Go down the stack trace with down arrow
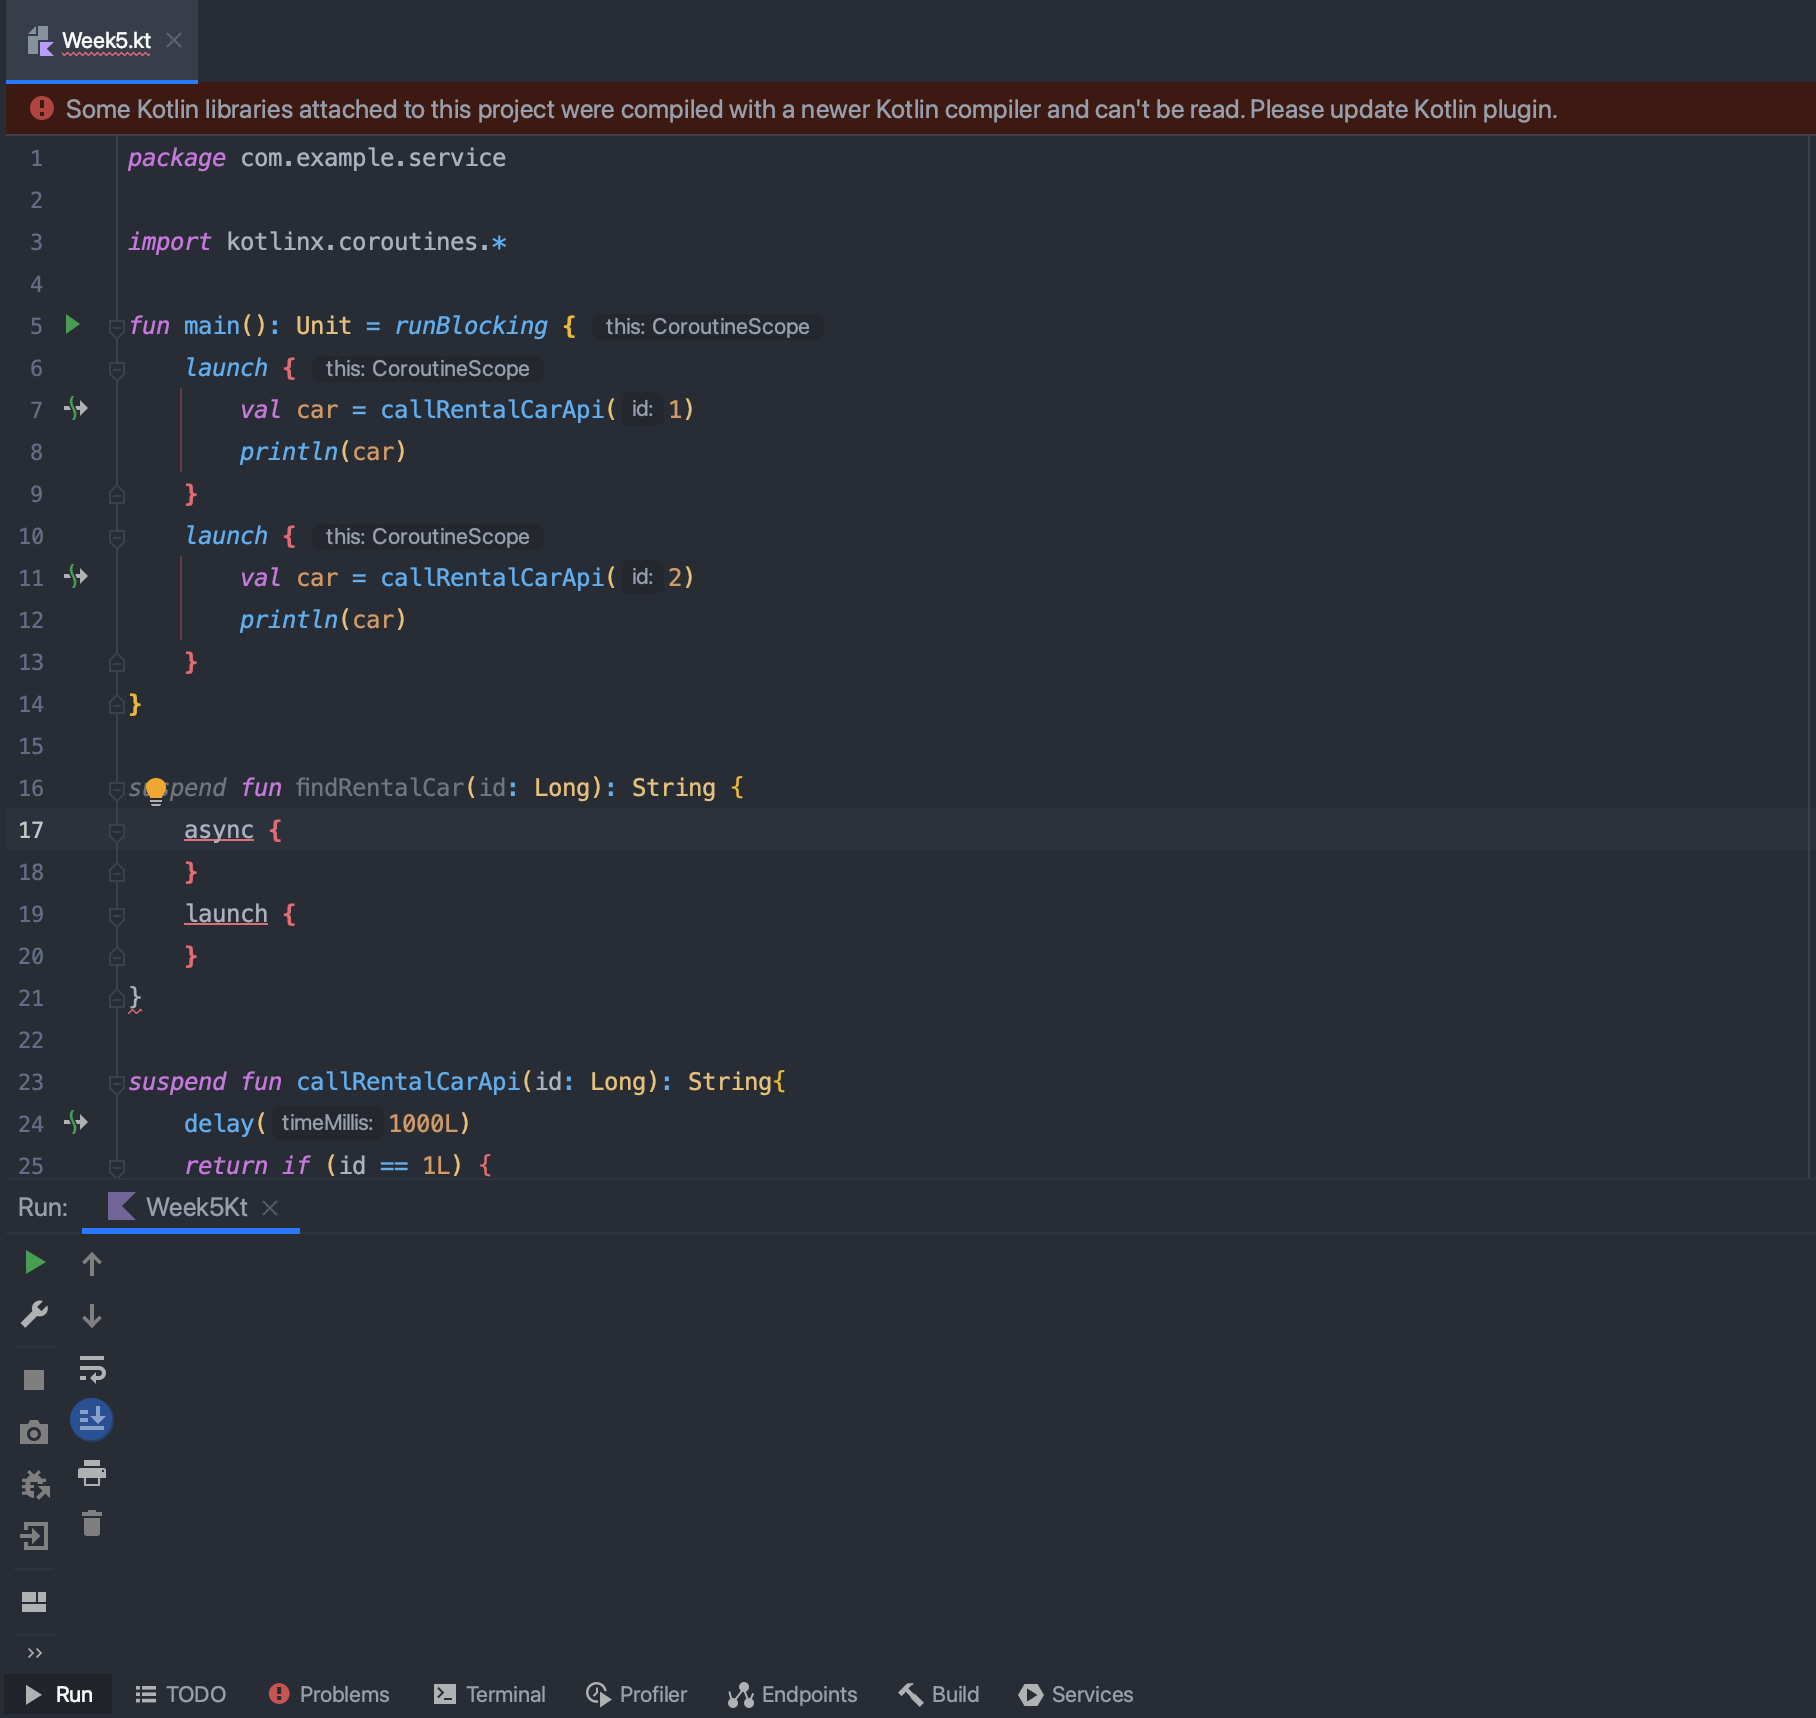The image size is (1816, 1718). (x=92, y=1316)
